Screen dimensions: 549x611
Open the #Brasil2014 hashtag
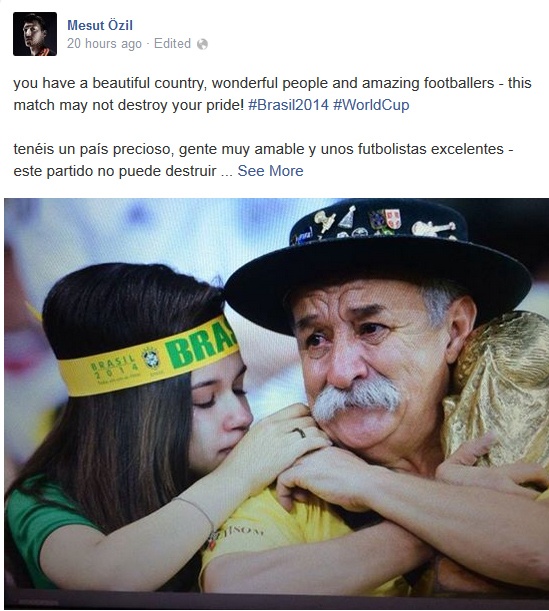(288, 105)
